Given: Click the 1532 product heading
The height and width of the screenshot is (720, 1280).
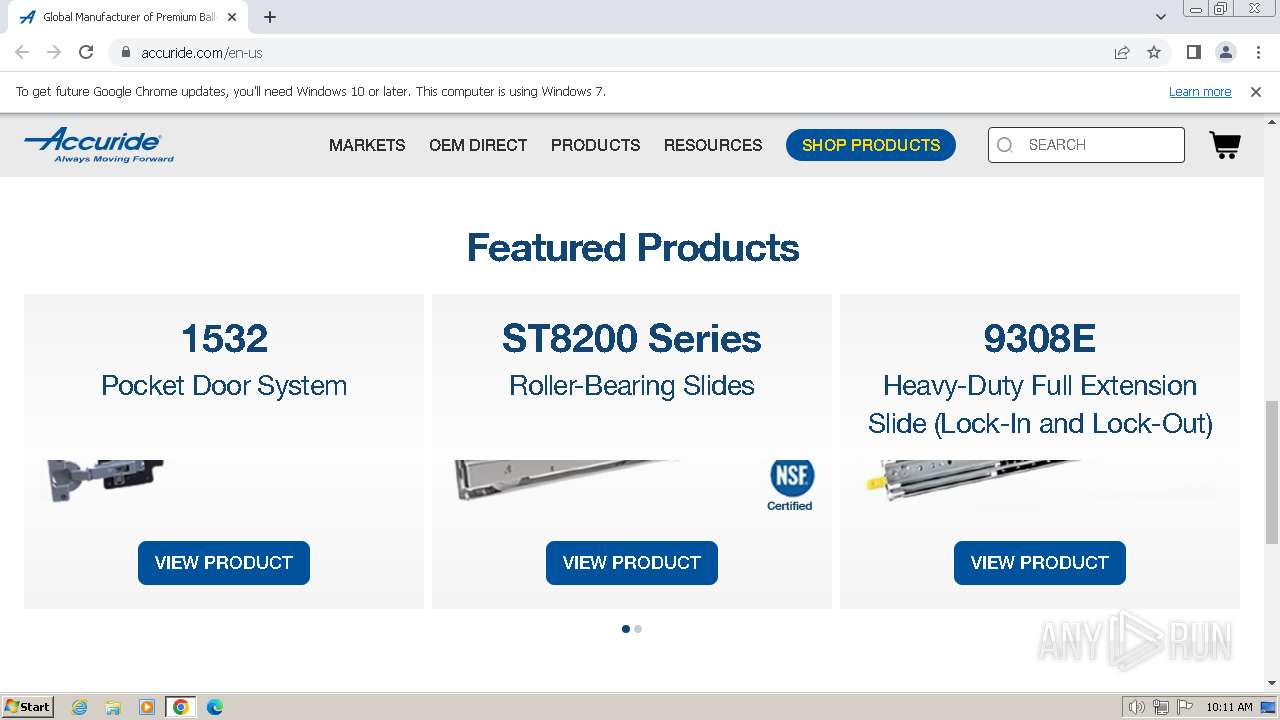Looking at the screenshot, I should click(224, 339).
